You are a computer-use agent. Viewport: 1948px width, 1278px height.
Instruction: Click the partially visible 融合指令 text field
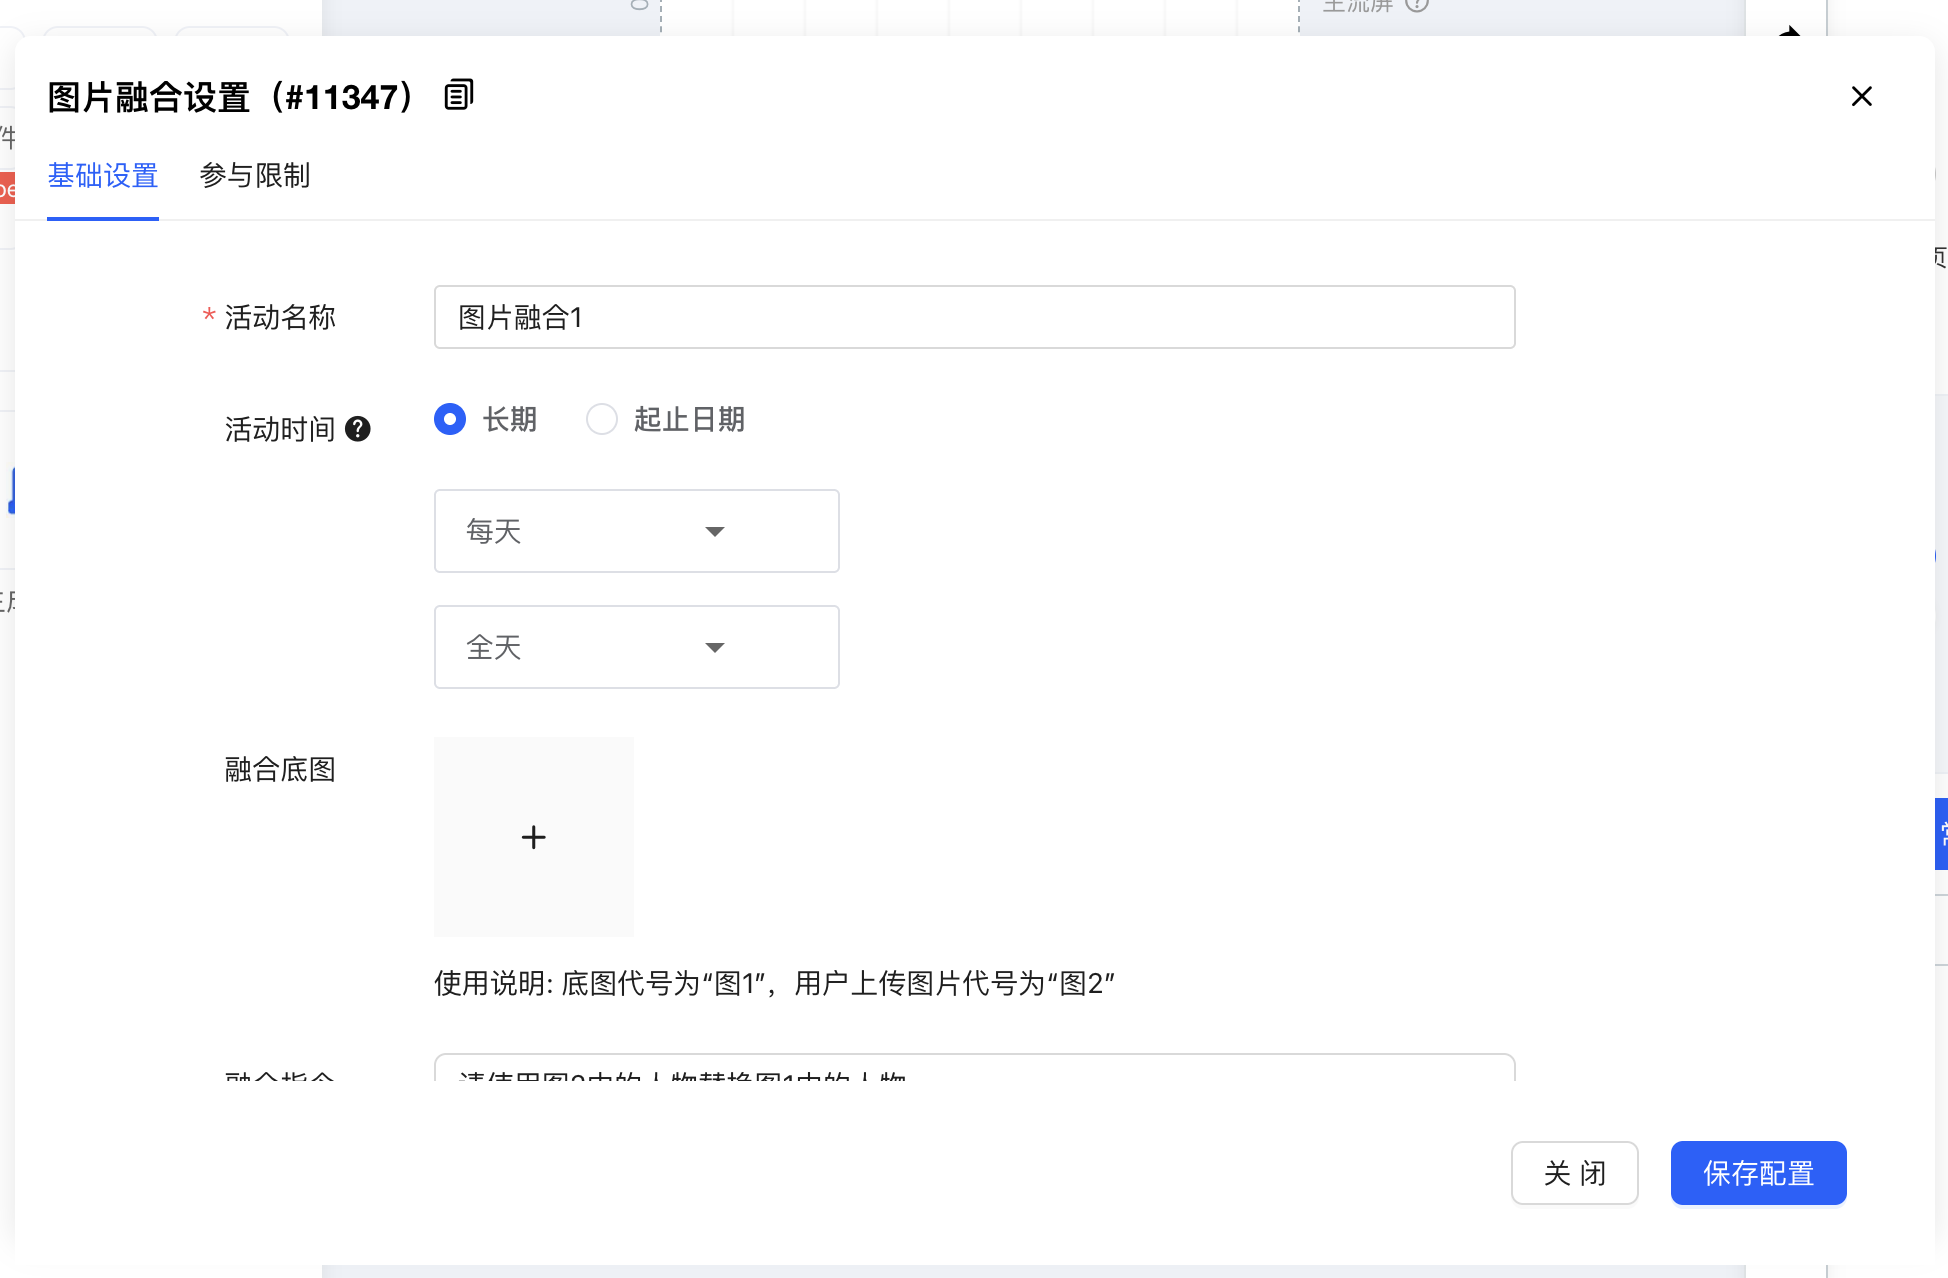click(974, 1068)
